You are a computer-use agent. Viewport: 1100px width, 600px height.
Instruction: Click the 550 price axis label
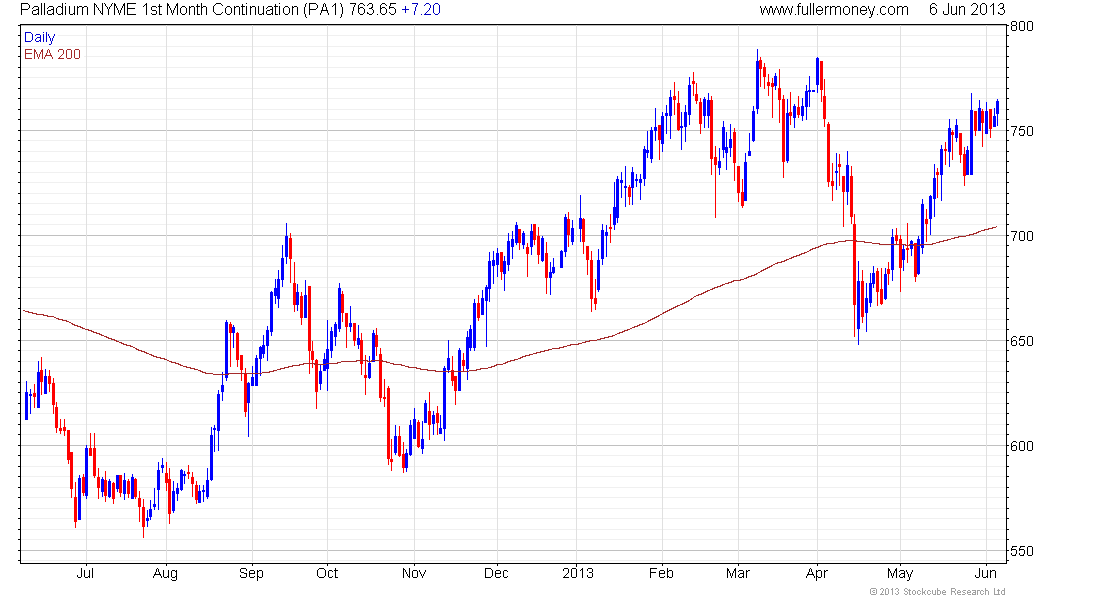coord(1021,551)
